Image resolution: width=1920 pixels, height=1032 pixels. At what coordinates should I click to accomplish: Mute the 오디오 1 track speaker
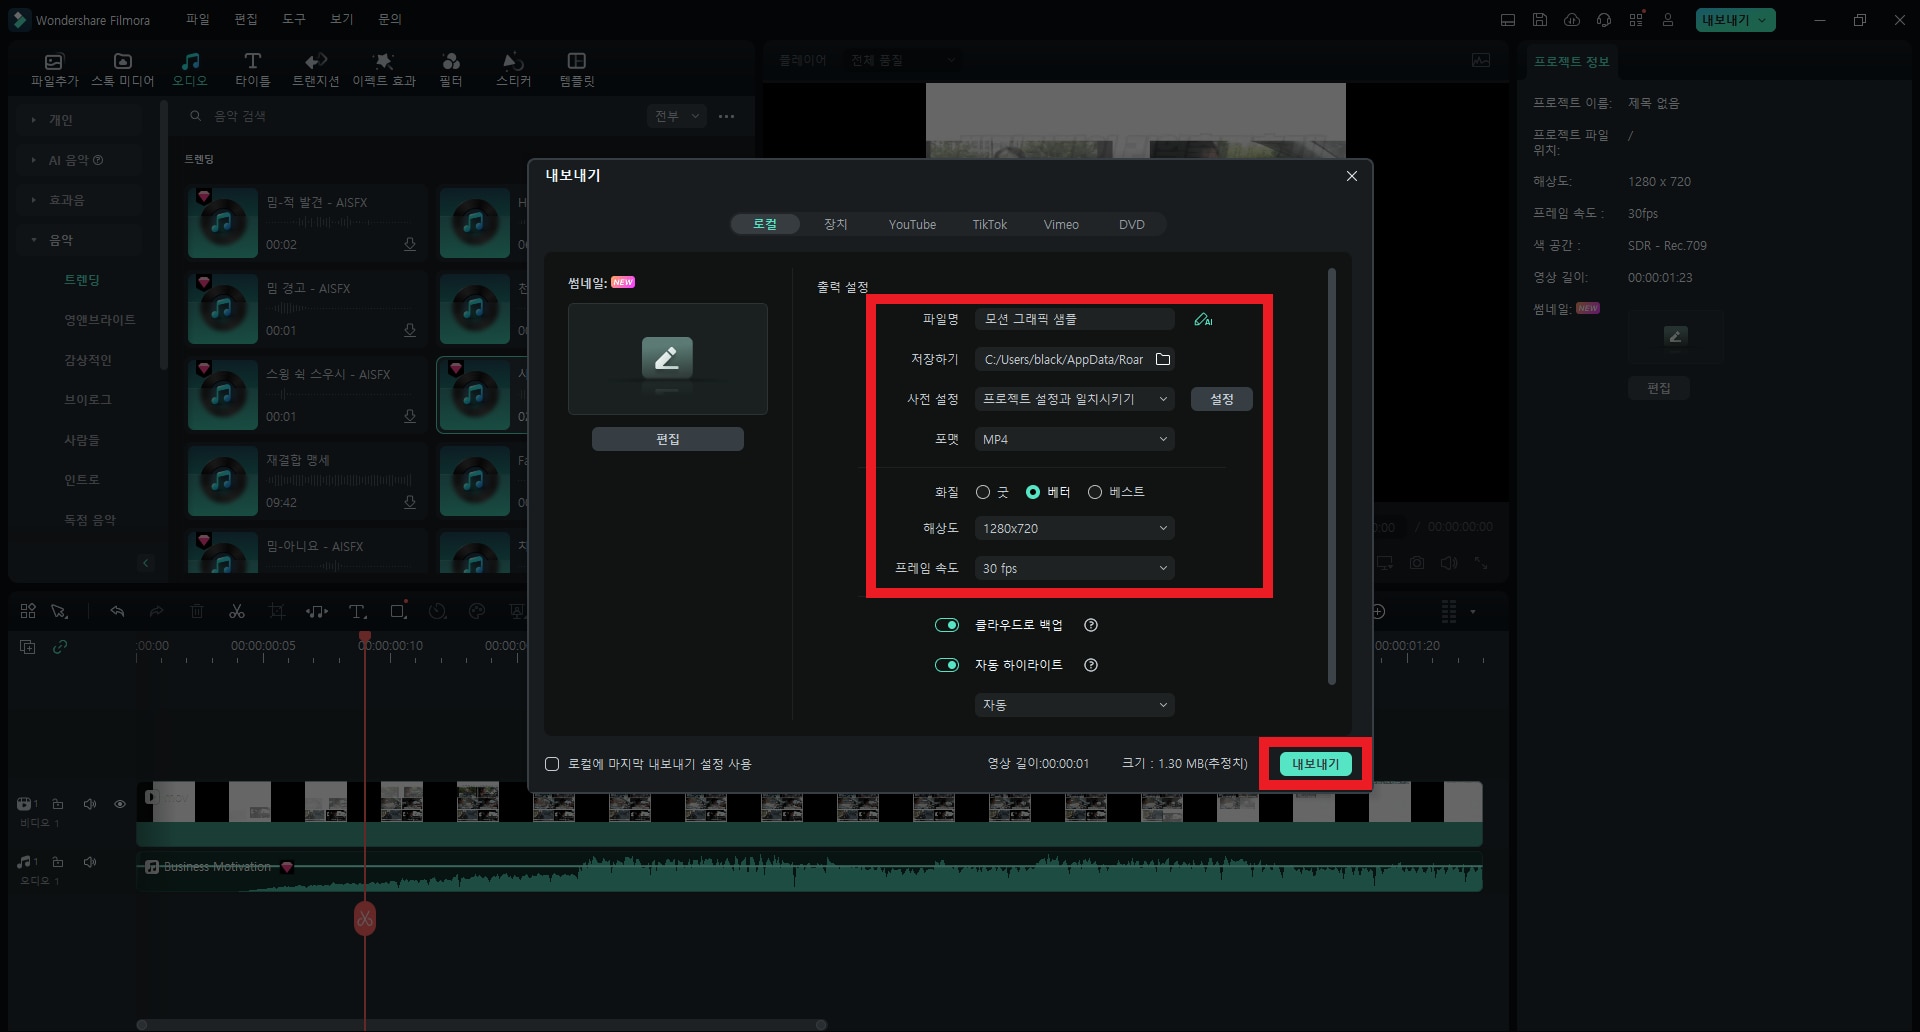coord(90,862)
